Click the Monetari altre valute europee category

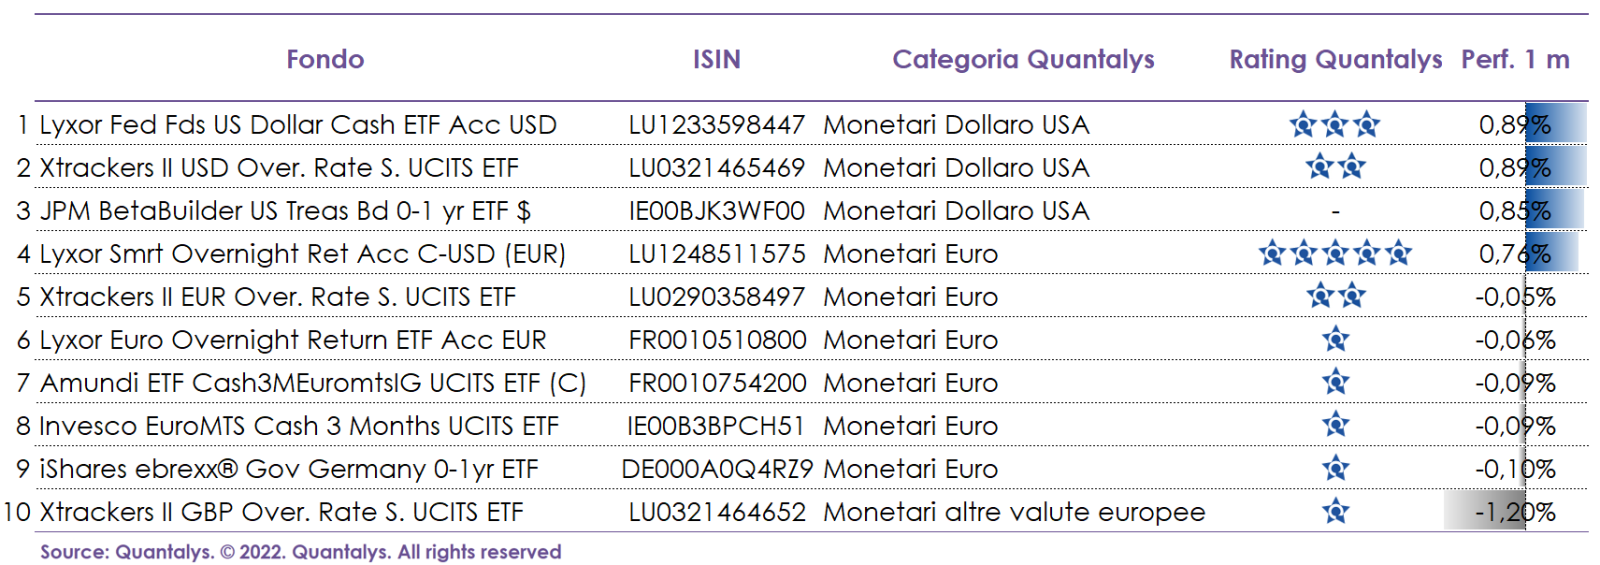point(1014,512)
